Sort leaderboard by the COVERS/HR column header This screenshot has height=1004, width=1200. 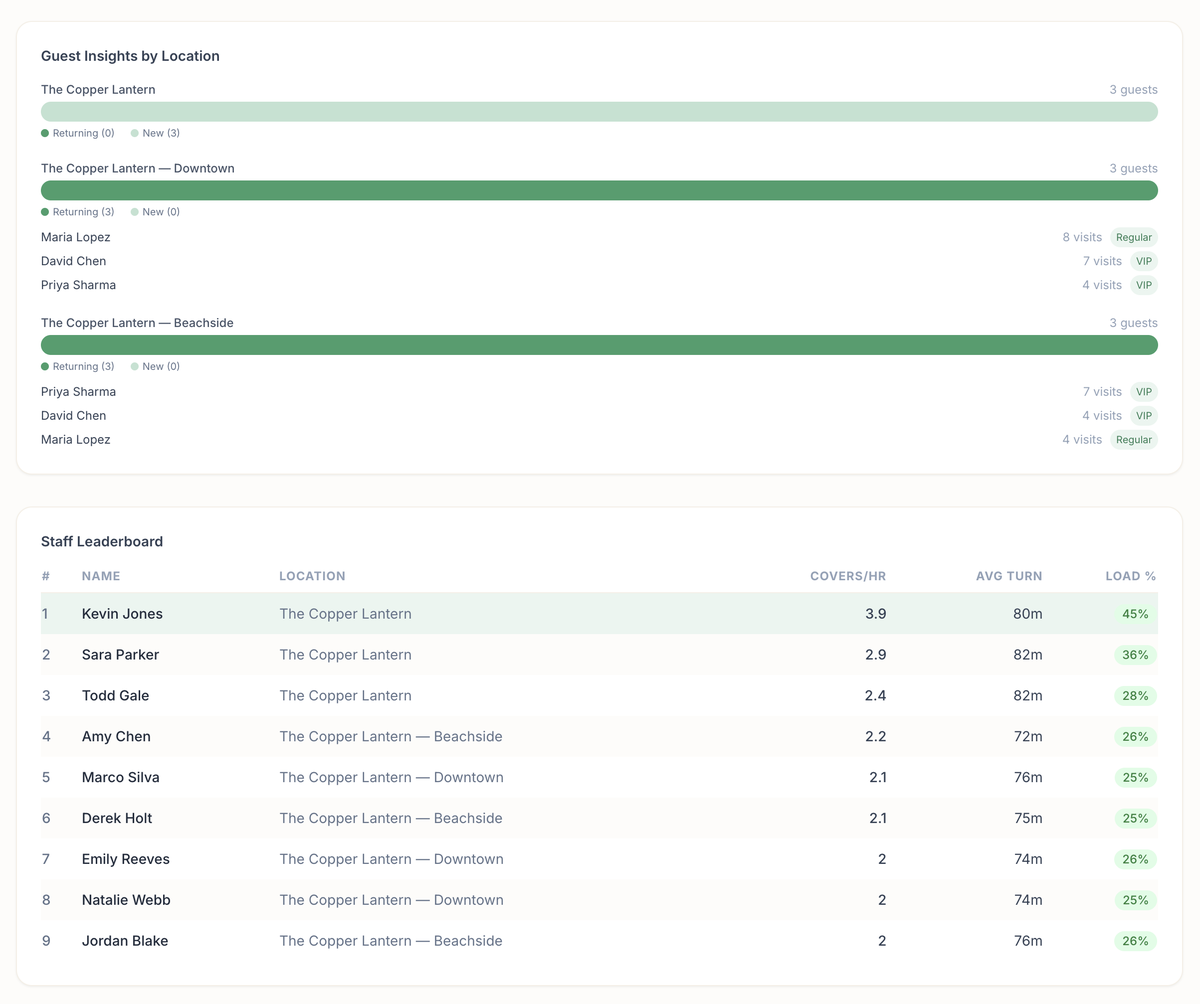coord(848,576)
